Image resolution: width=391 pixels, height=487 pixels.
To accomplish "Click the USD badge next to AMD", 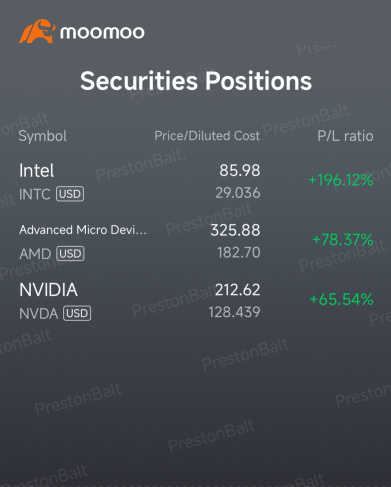I will click(x=70, y=254).
